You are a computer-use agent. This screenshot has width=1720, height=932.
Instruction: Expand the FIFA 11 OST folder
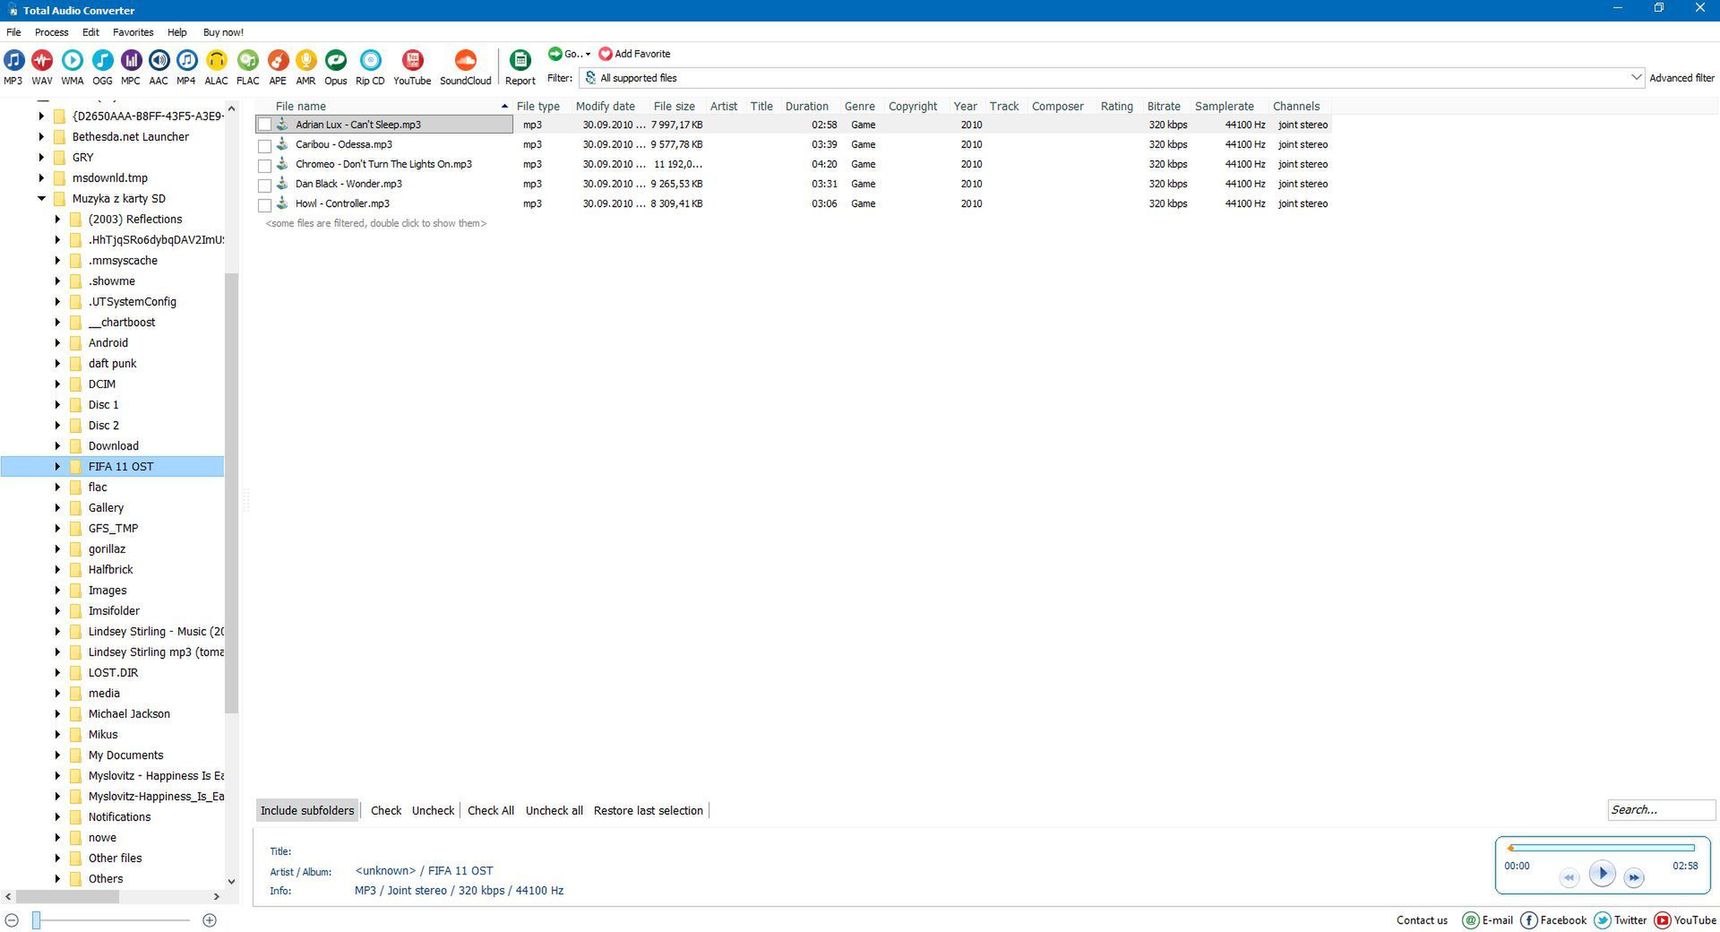tap(57, 467)
